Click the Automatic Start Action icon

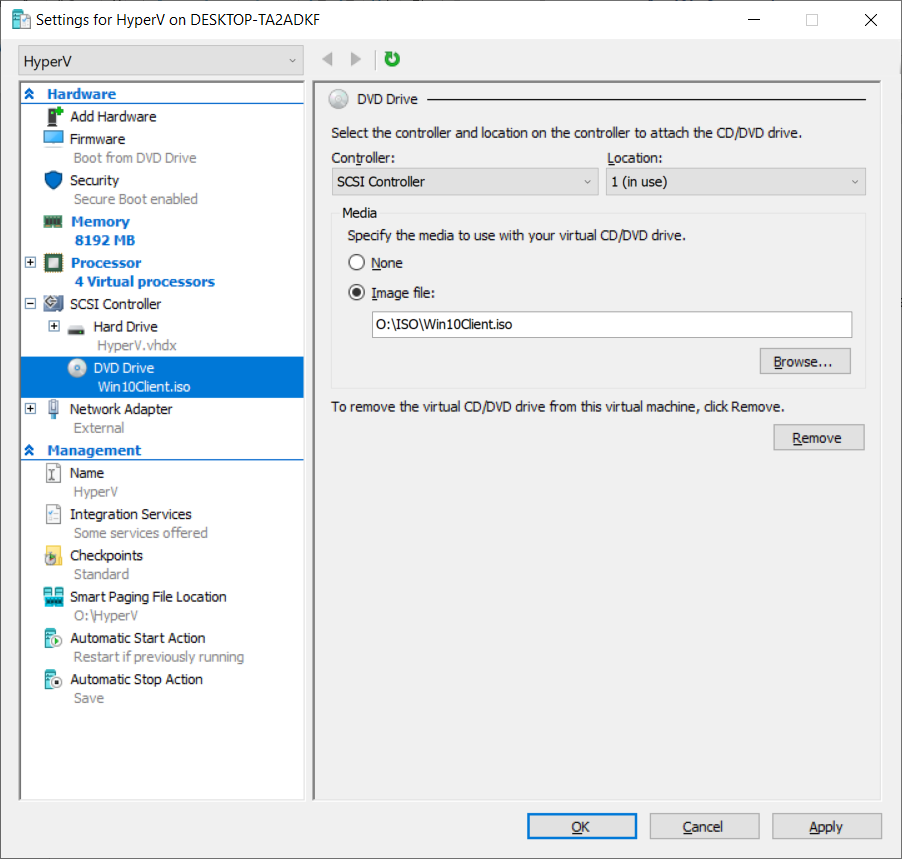click(x=54, y=638)
